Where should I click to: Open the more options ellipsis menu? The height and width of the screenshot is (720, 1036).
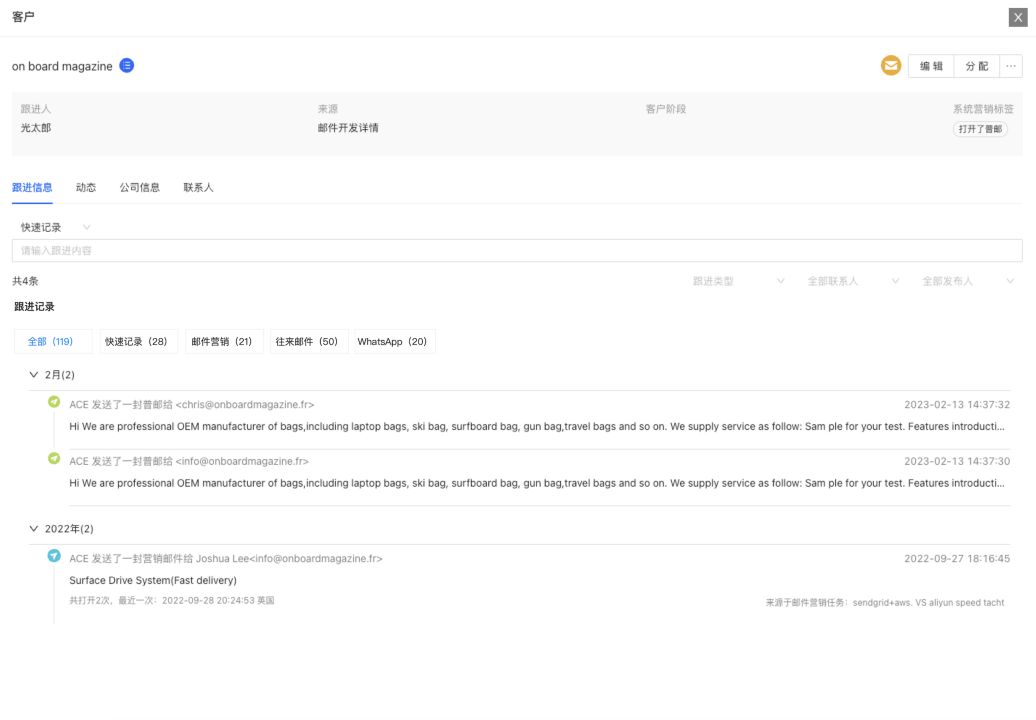pos(1010,66)
